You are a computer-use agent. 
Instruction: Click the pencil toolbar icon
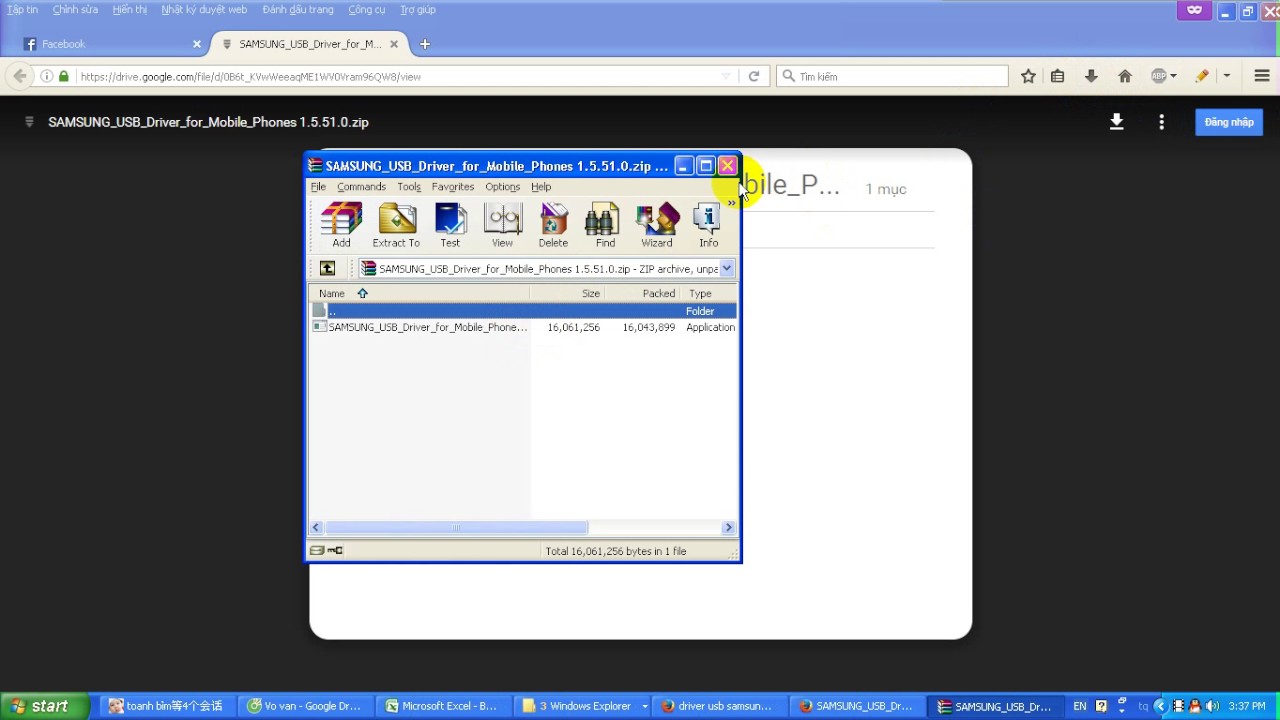click(1202, 76)
